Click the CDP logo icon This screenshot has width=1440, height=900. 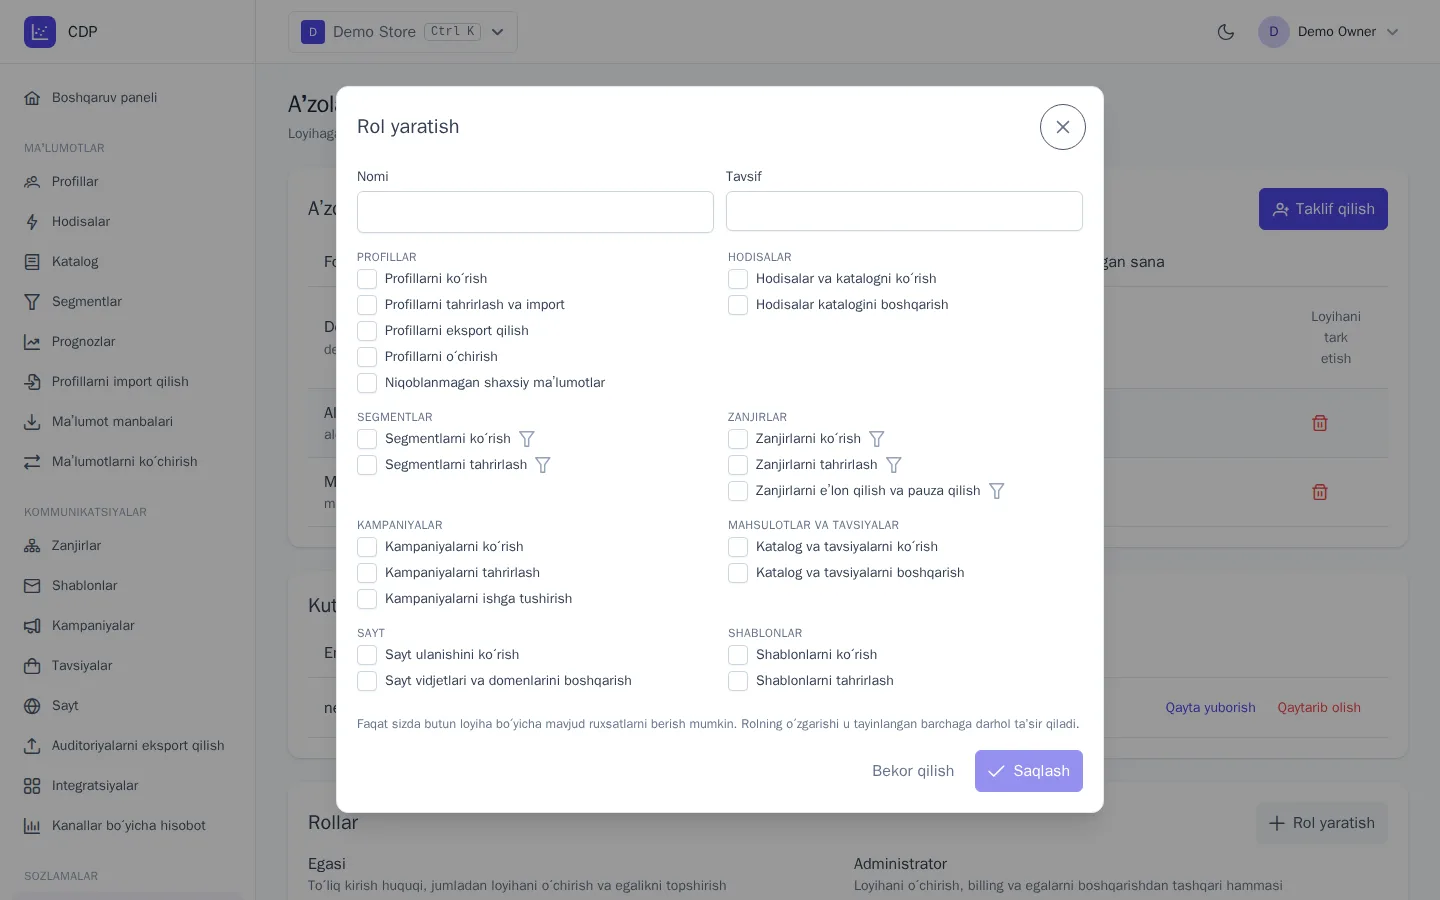pos(40,32)
